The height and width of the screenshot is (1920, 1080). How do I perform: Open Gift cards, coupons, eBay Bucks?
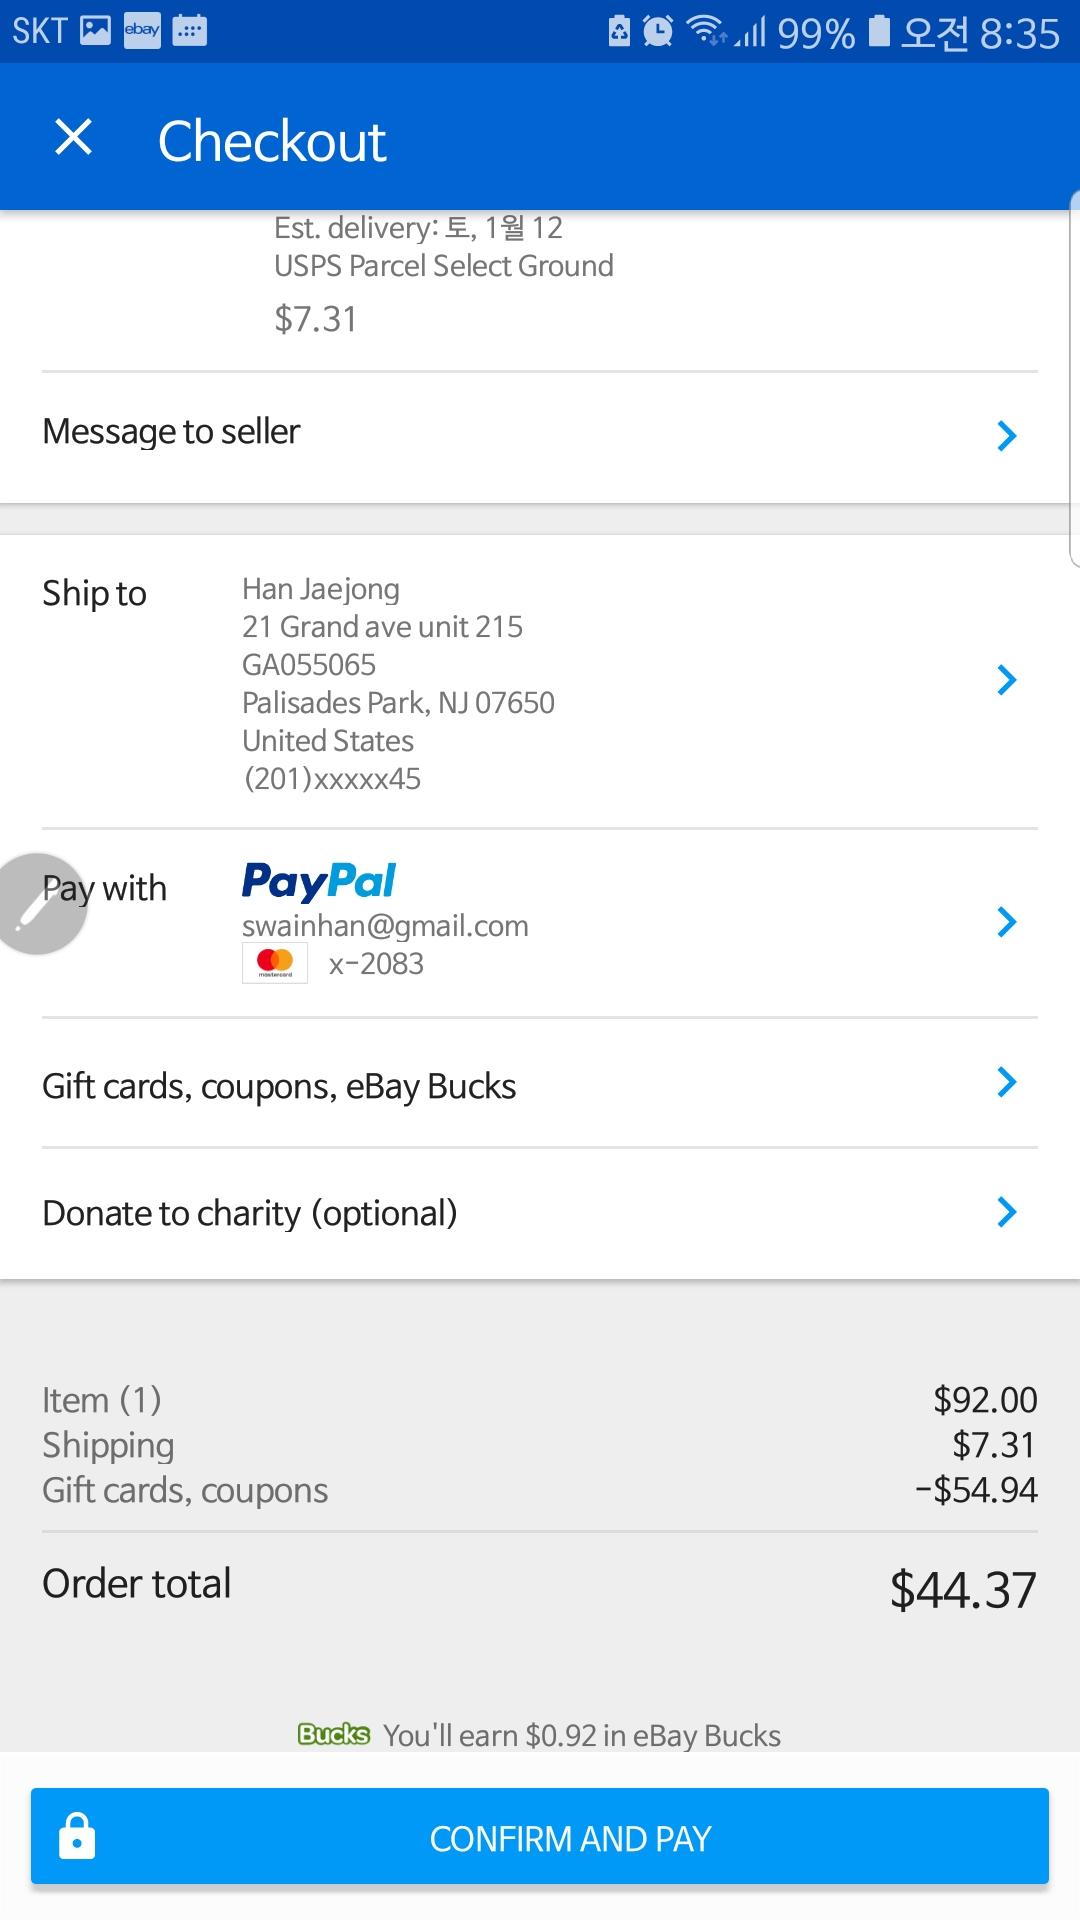point(279,1086)
